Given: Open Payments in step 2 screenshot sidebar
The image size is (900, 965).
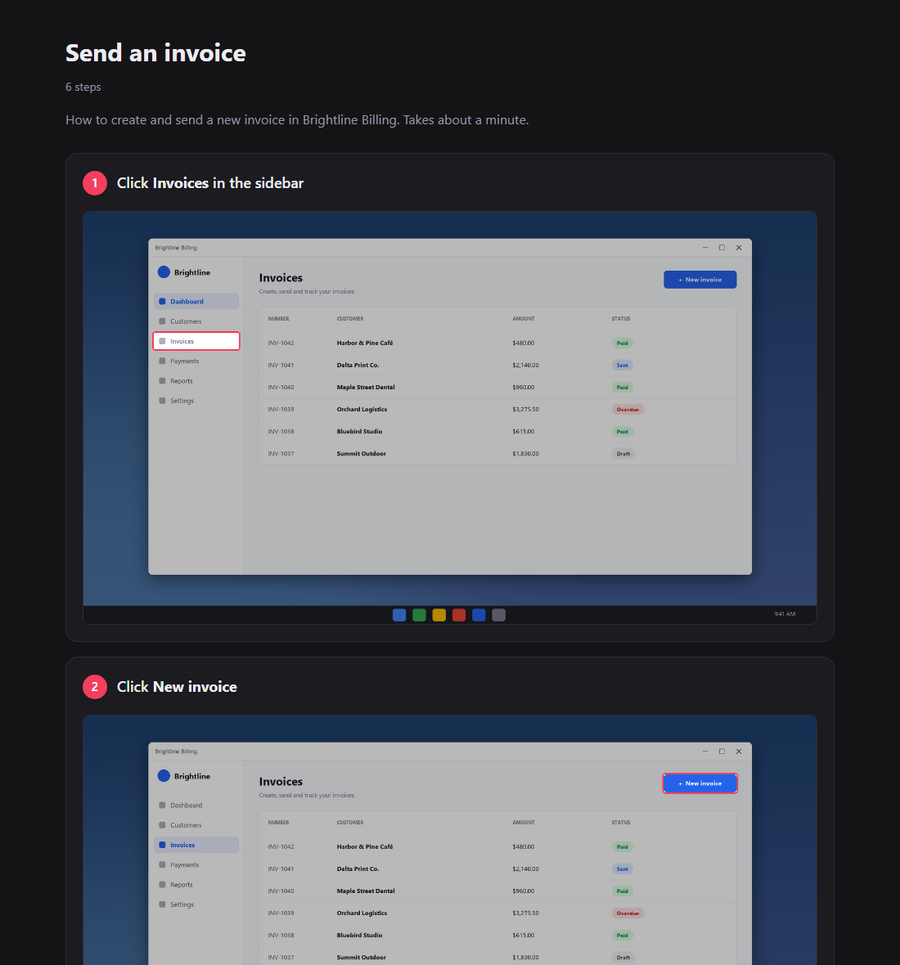Looking at the screenshot, I should (196, 865).
